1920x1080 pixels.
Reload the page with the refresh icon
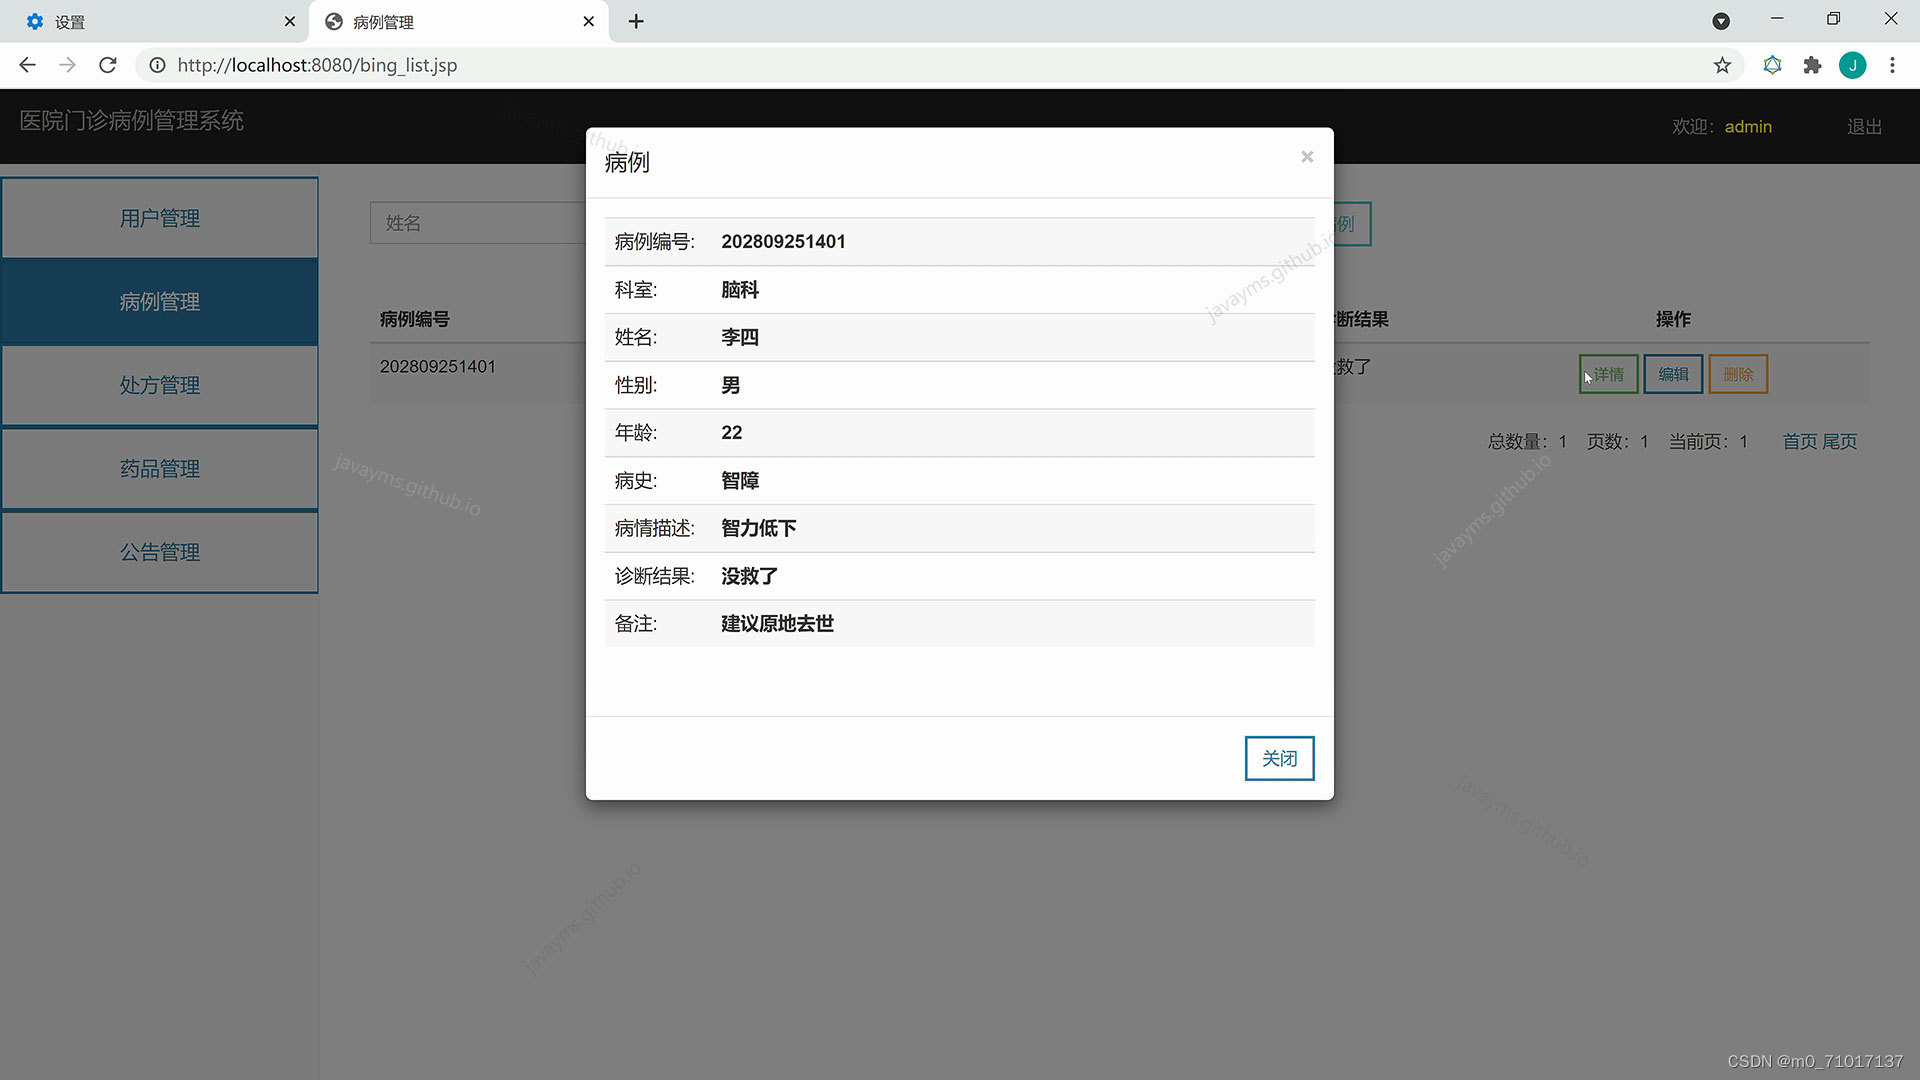coord(108,65)
